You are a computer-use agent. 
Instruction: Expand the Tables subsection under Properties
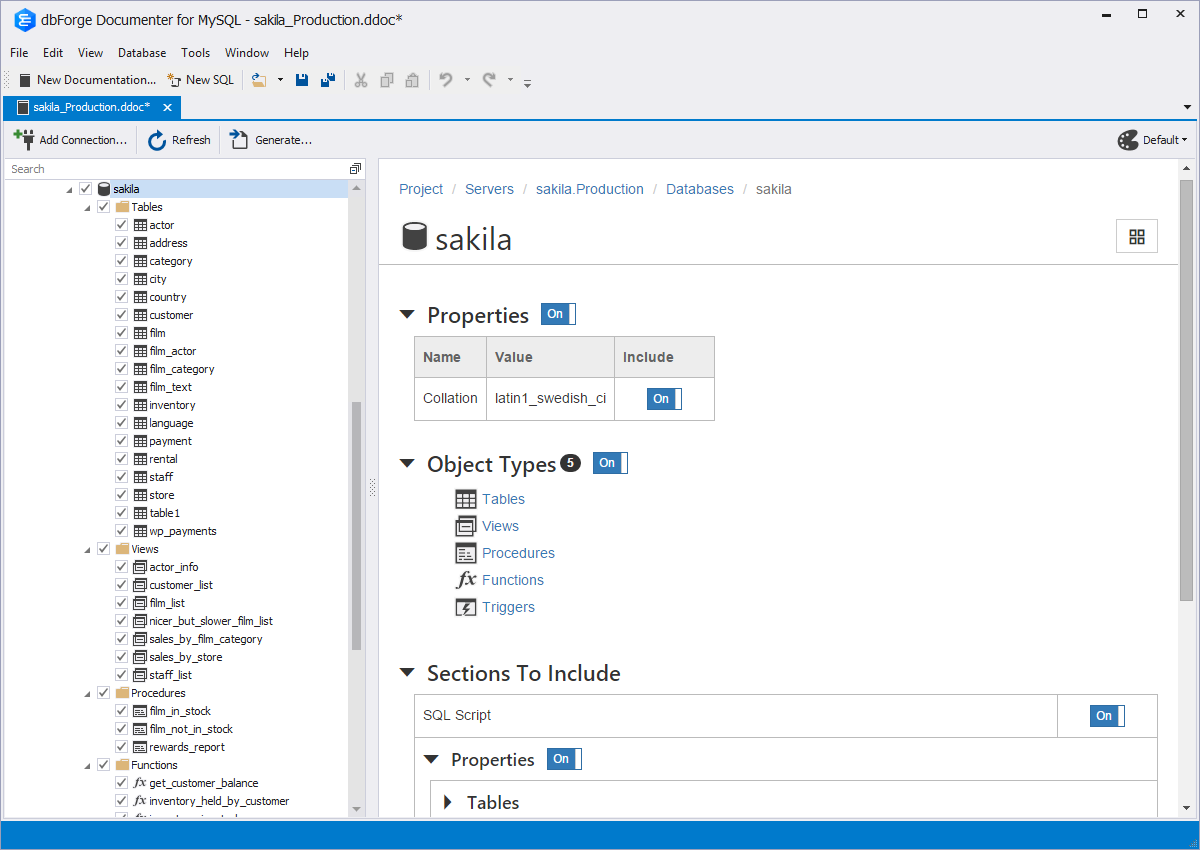447,802
